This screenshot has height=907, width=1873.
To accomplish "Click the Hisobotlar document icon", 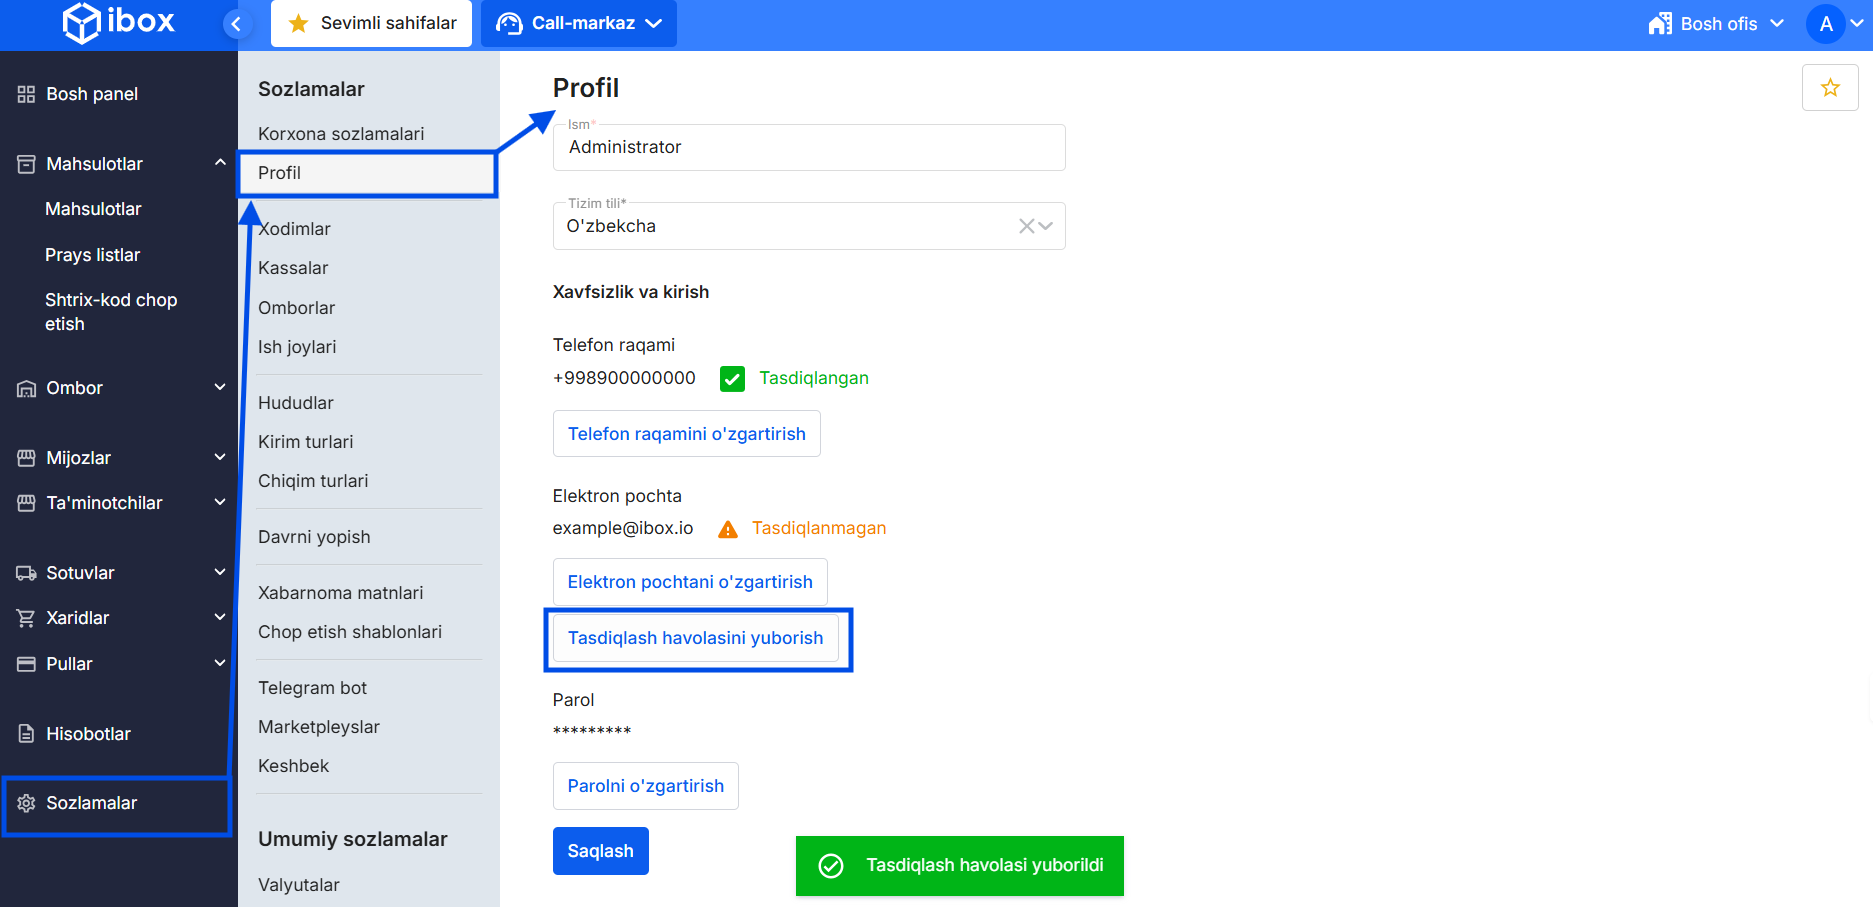I will tap(26, 734).
